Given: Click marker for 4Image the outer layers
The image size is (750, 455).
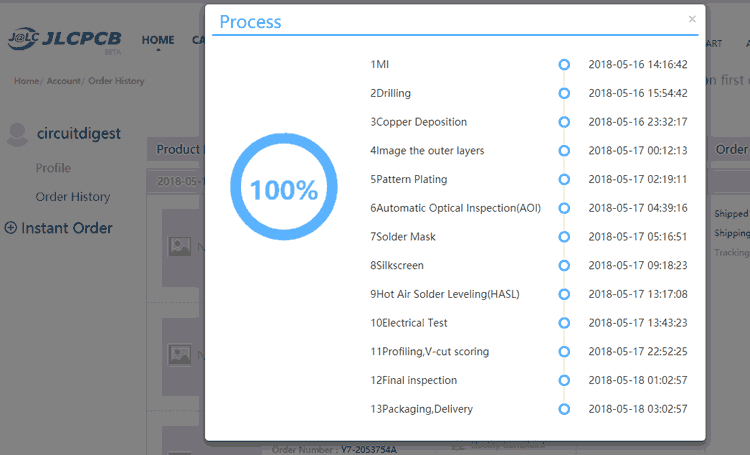Looking at the screenshot, I should (x=564, y=151).
